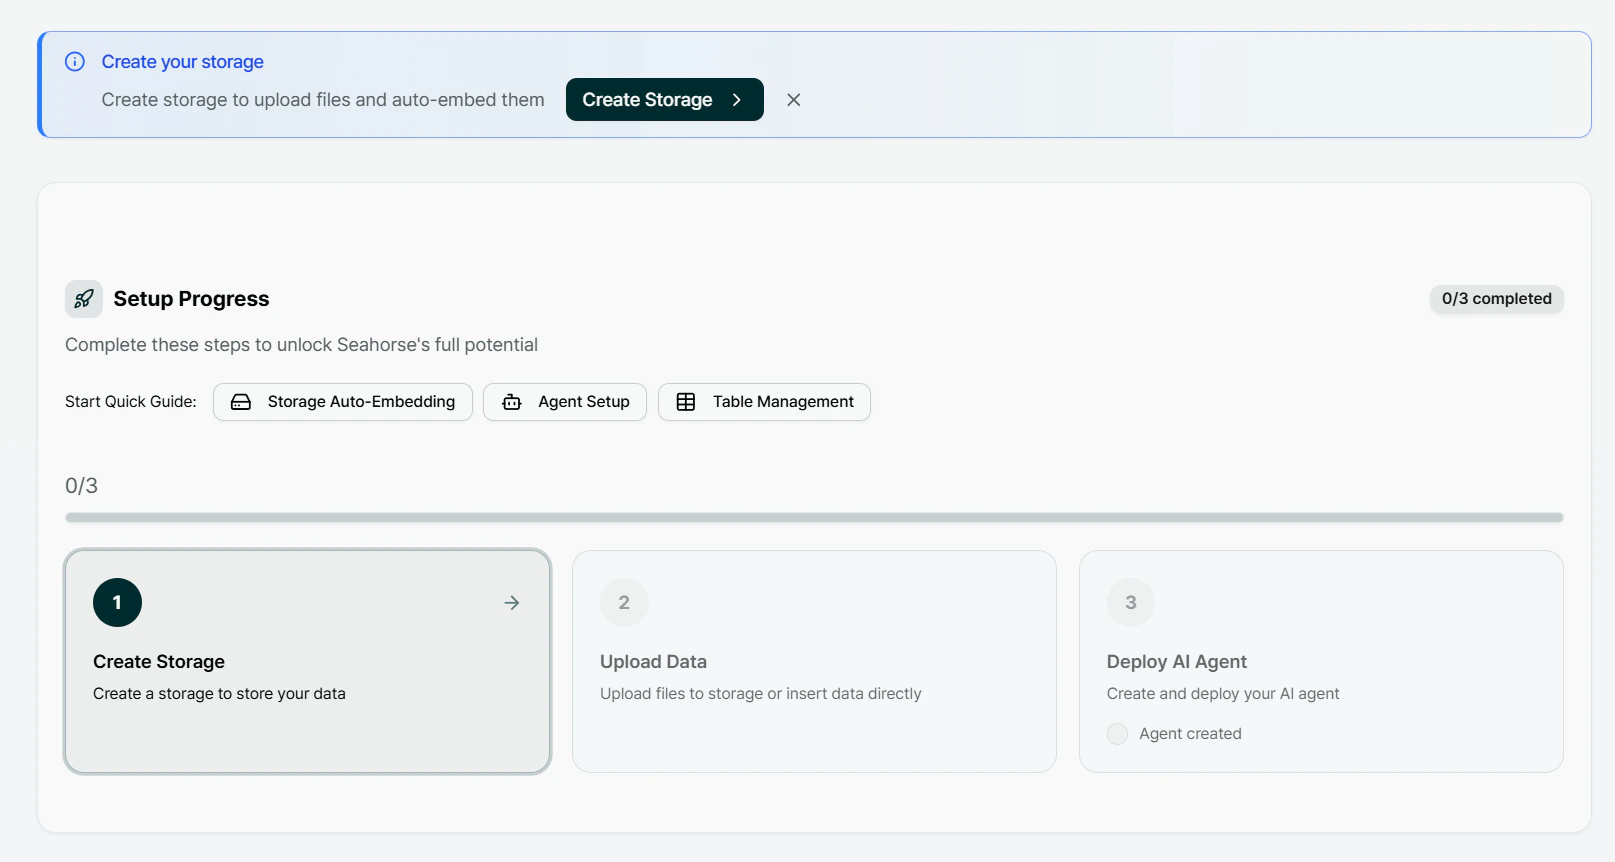1615x862 pixels.
Task: Click the '0/3' progress counter text
Action: click(81, 486)
